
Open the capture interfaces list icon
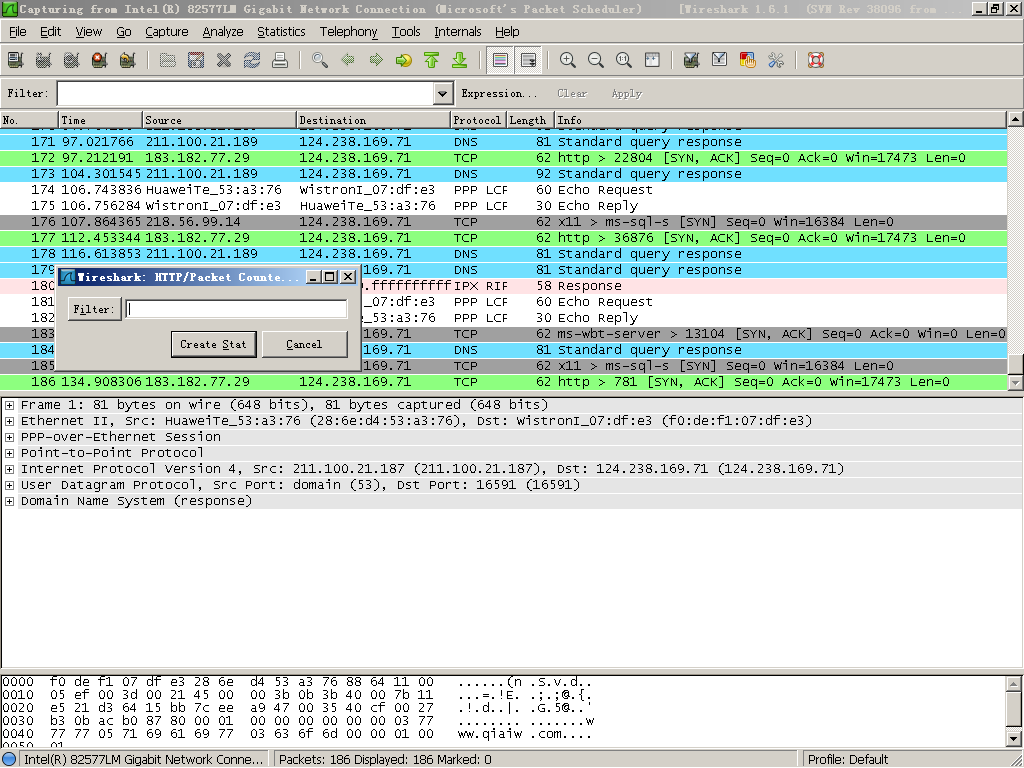(16, 60)
